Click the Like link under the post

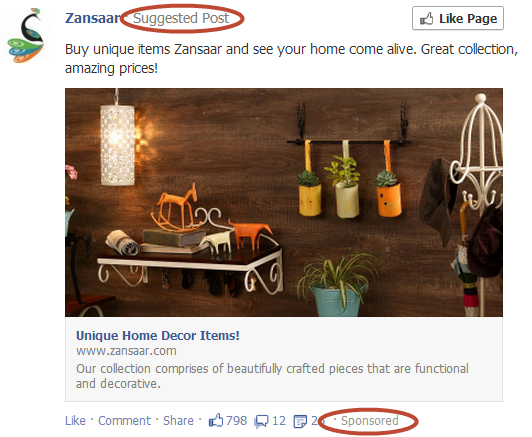(75, 421)
